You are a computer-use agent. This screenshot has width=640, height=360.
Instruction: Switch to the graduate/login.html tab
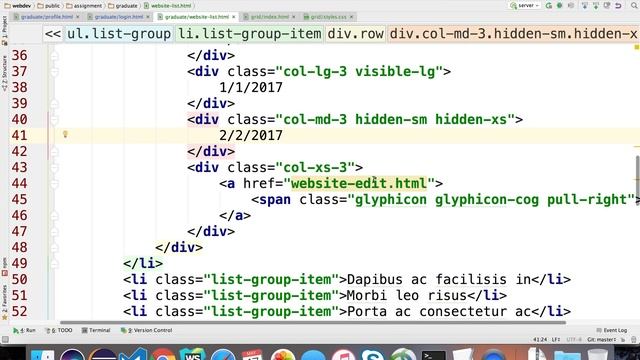[118, 17]
